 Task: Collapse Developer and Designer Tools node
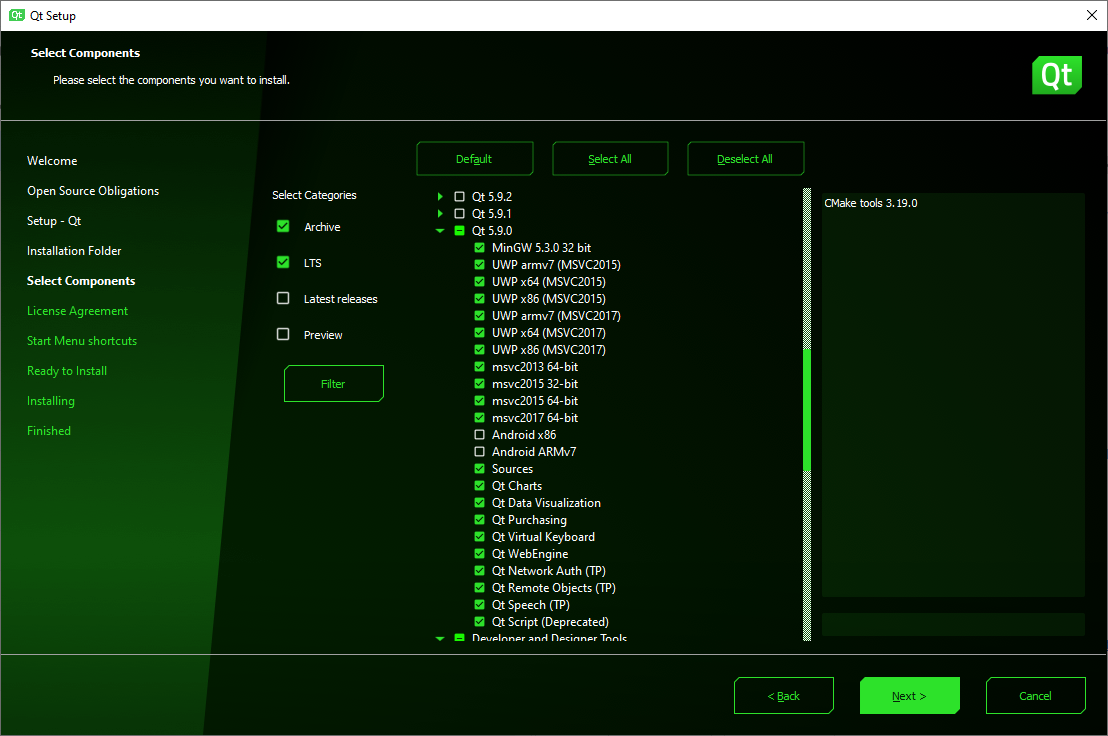point(440,638)
